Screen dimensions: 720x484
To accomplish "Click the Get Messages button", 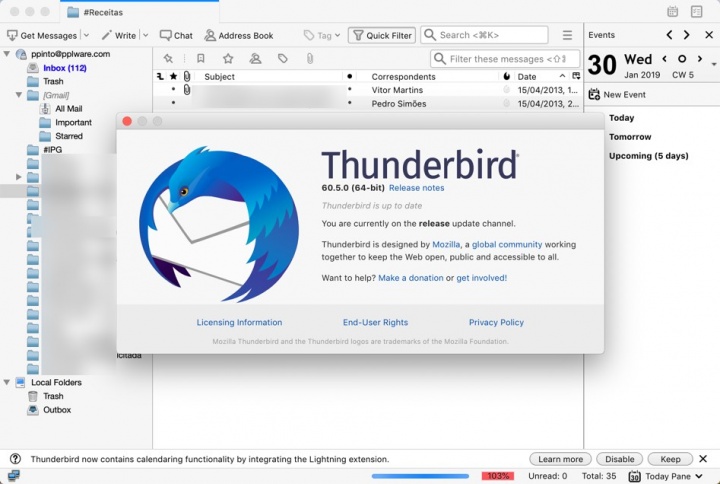I will point(42,35).
